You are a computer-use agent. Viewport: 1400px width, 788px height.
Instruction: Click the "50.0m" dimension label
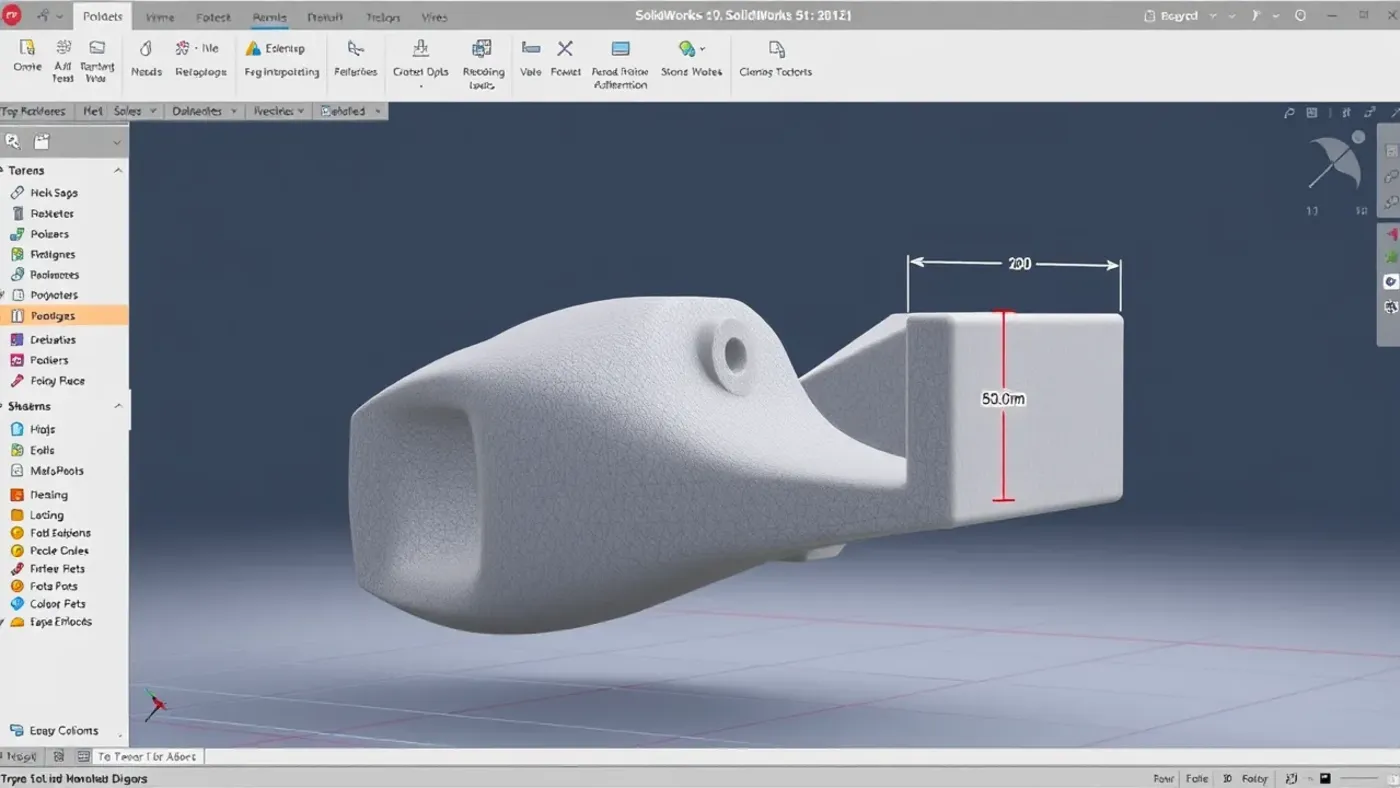pyautogui.click(x=1003, y=399)
